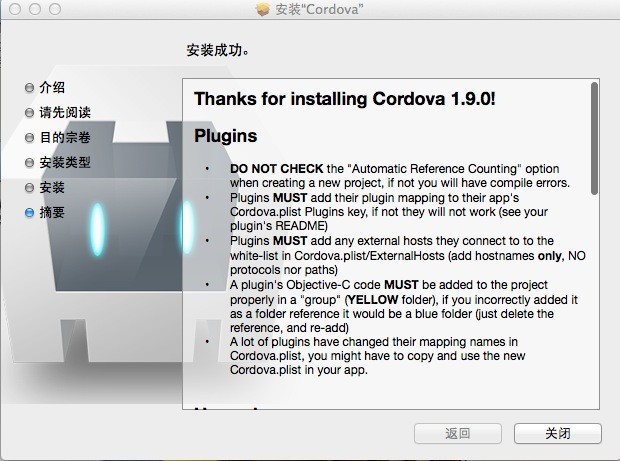Click the blue active bullet beside 摘要

click(x=29, y=213)
